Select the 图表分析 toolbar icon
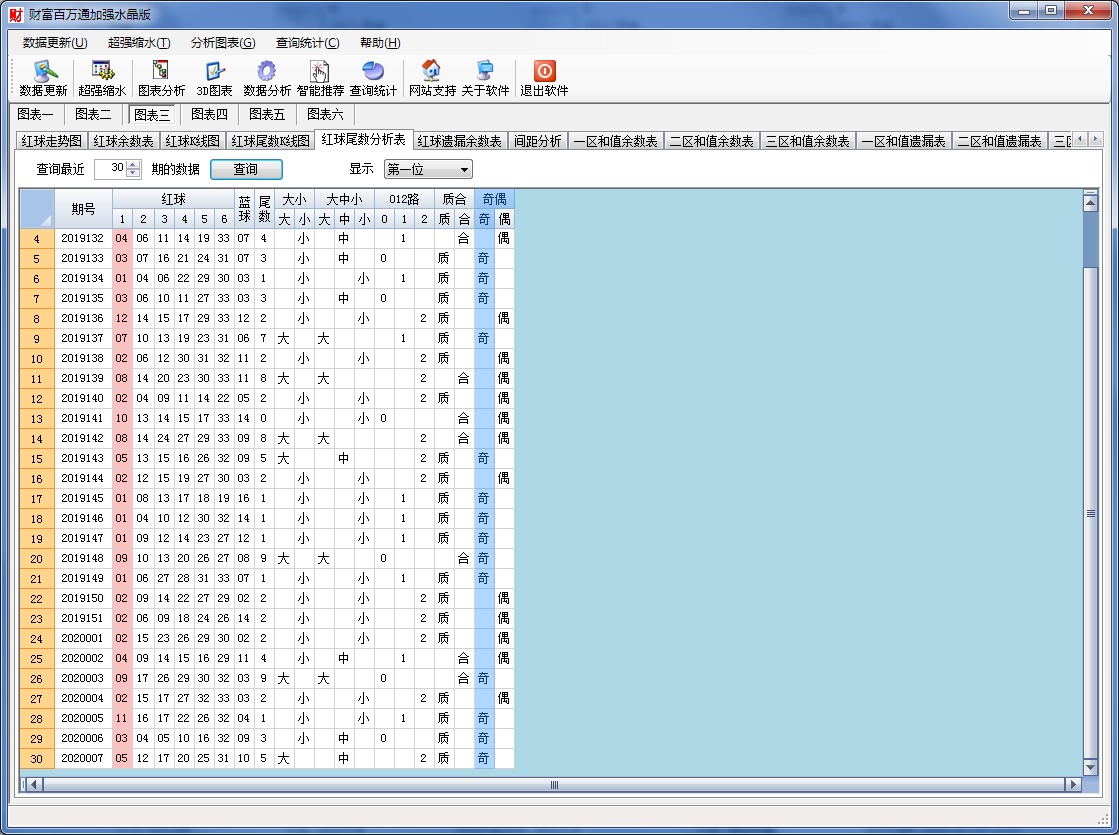 (x=161, y=78)
